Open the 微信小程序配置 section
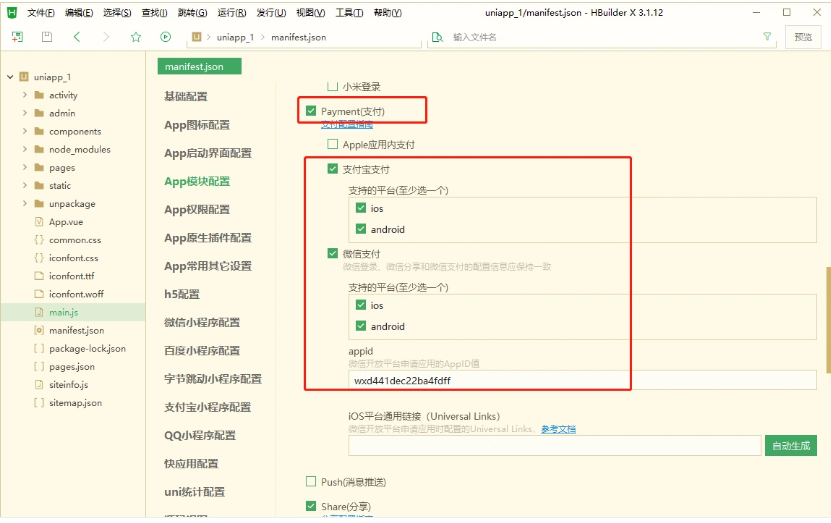Image resolution: width=831 pixels, height=523 pixels. (x=202, y=322)
